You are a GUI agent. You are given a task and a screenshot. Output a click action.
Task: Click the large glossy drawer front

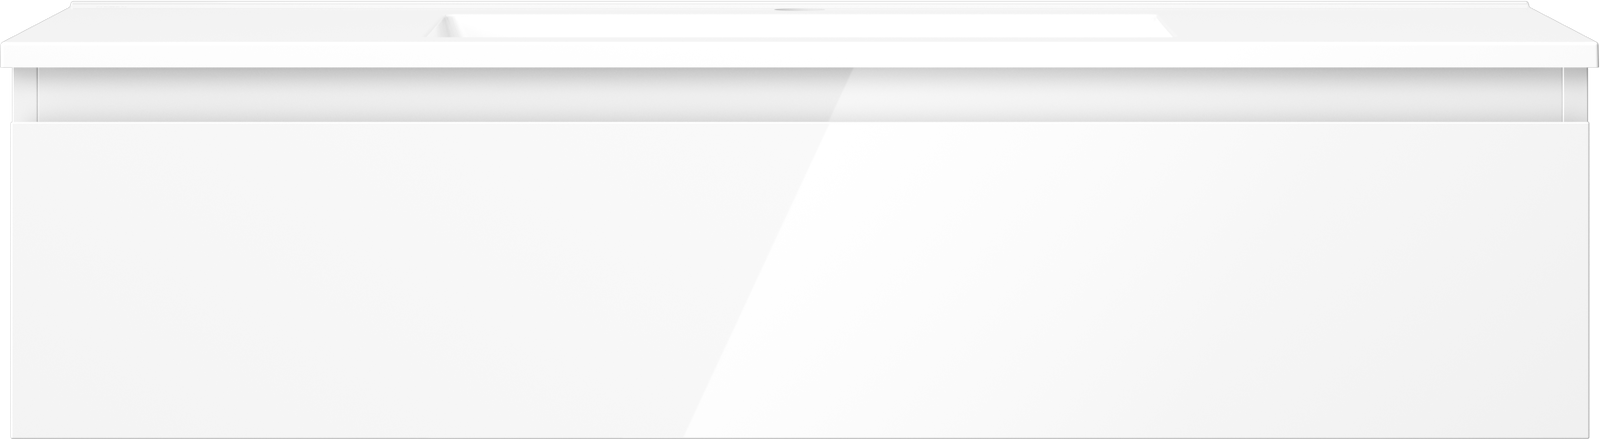tap(800, 280)
